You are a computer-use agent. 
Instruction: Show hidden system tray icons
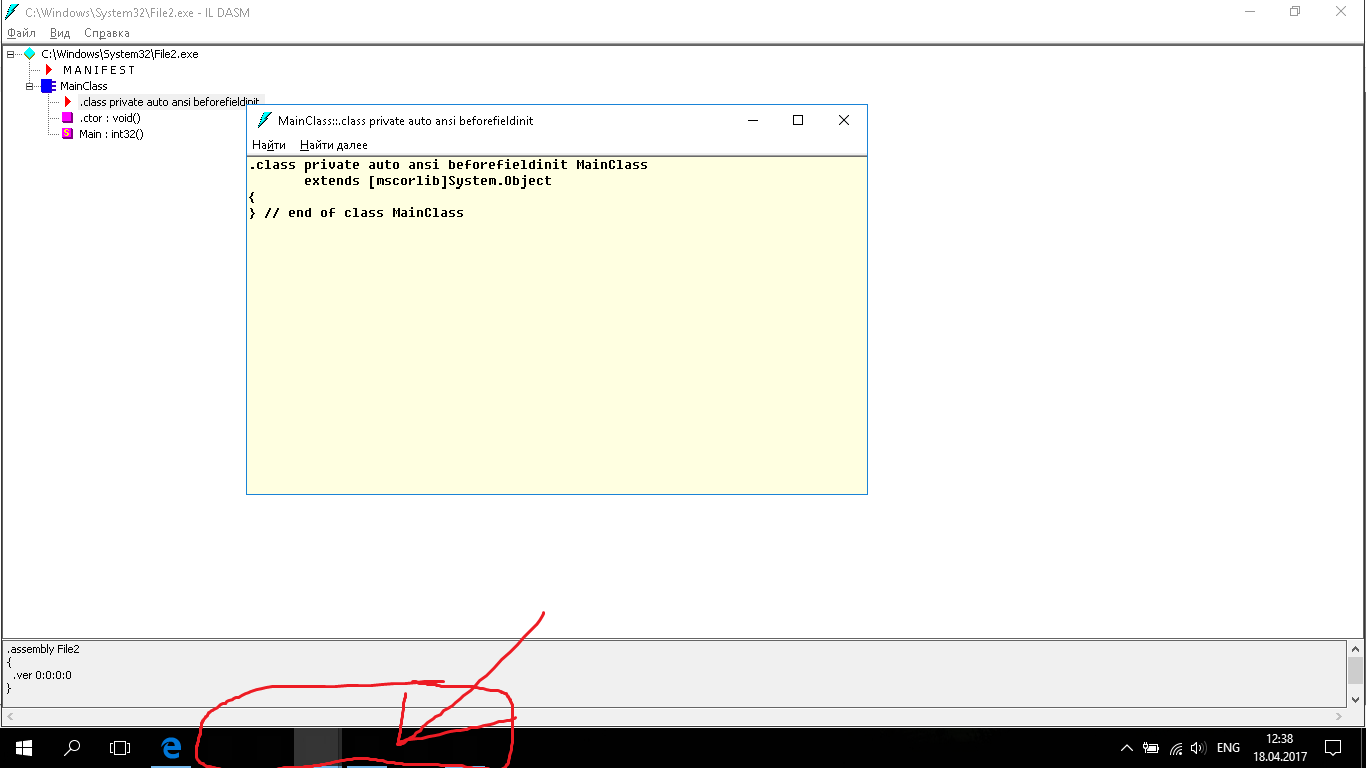coord(1127,747)
